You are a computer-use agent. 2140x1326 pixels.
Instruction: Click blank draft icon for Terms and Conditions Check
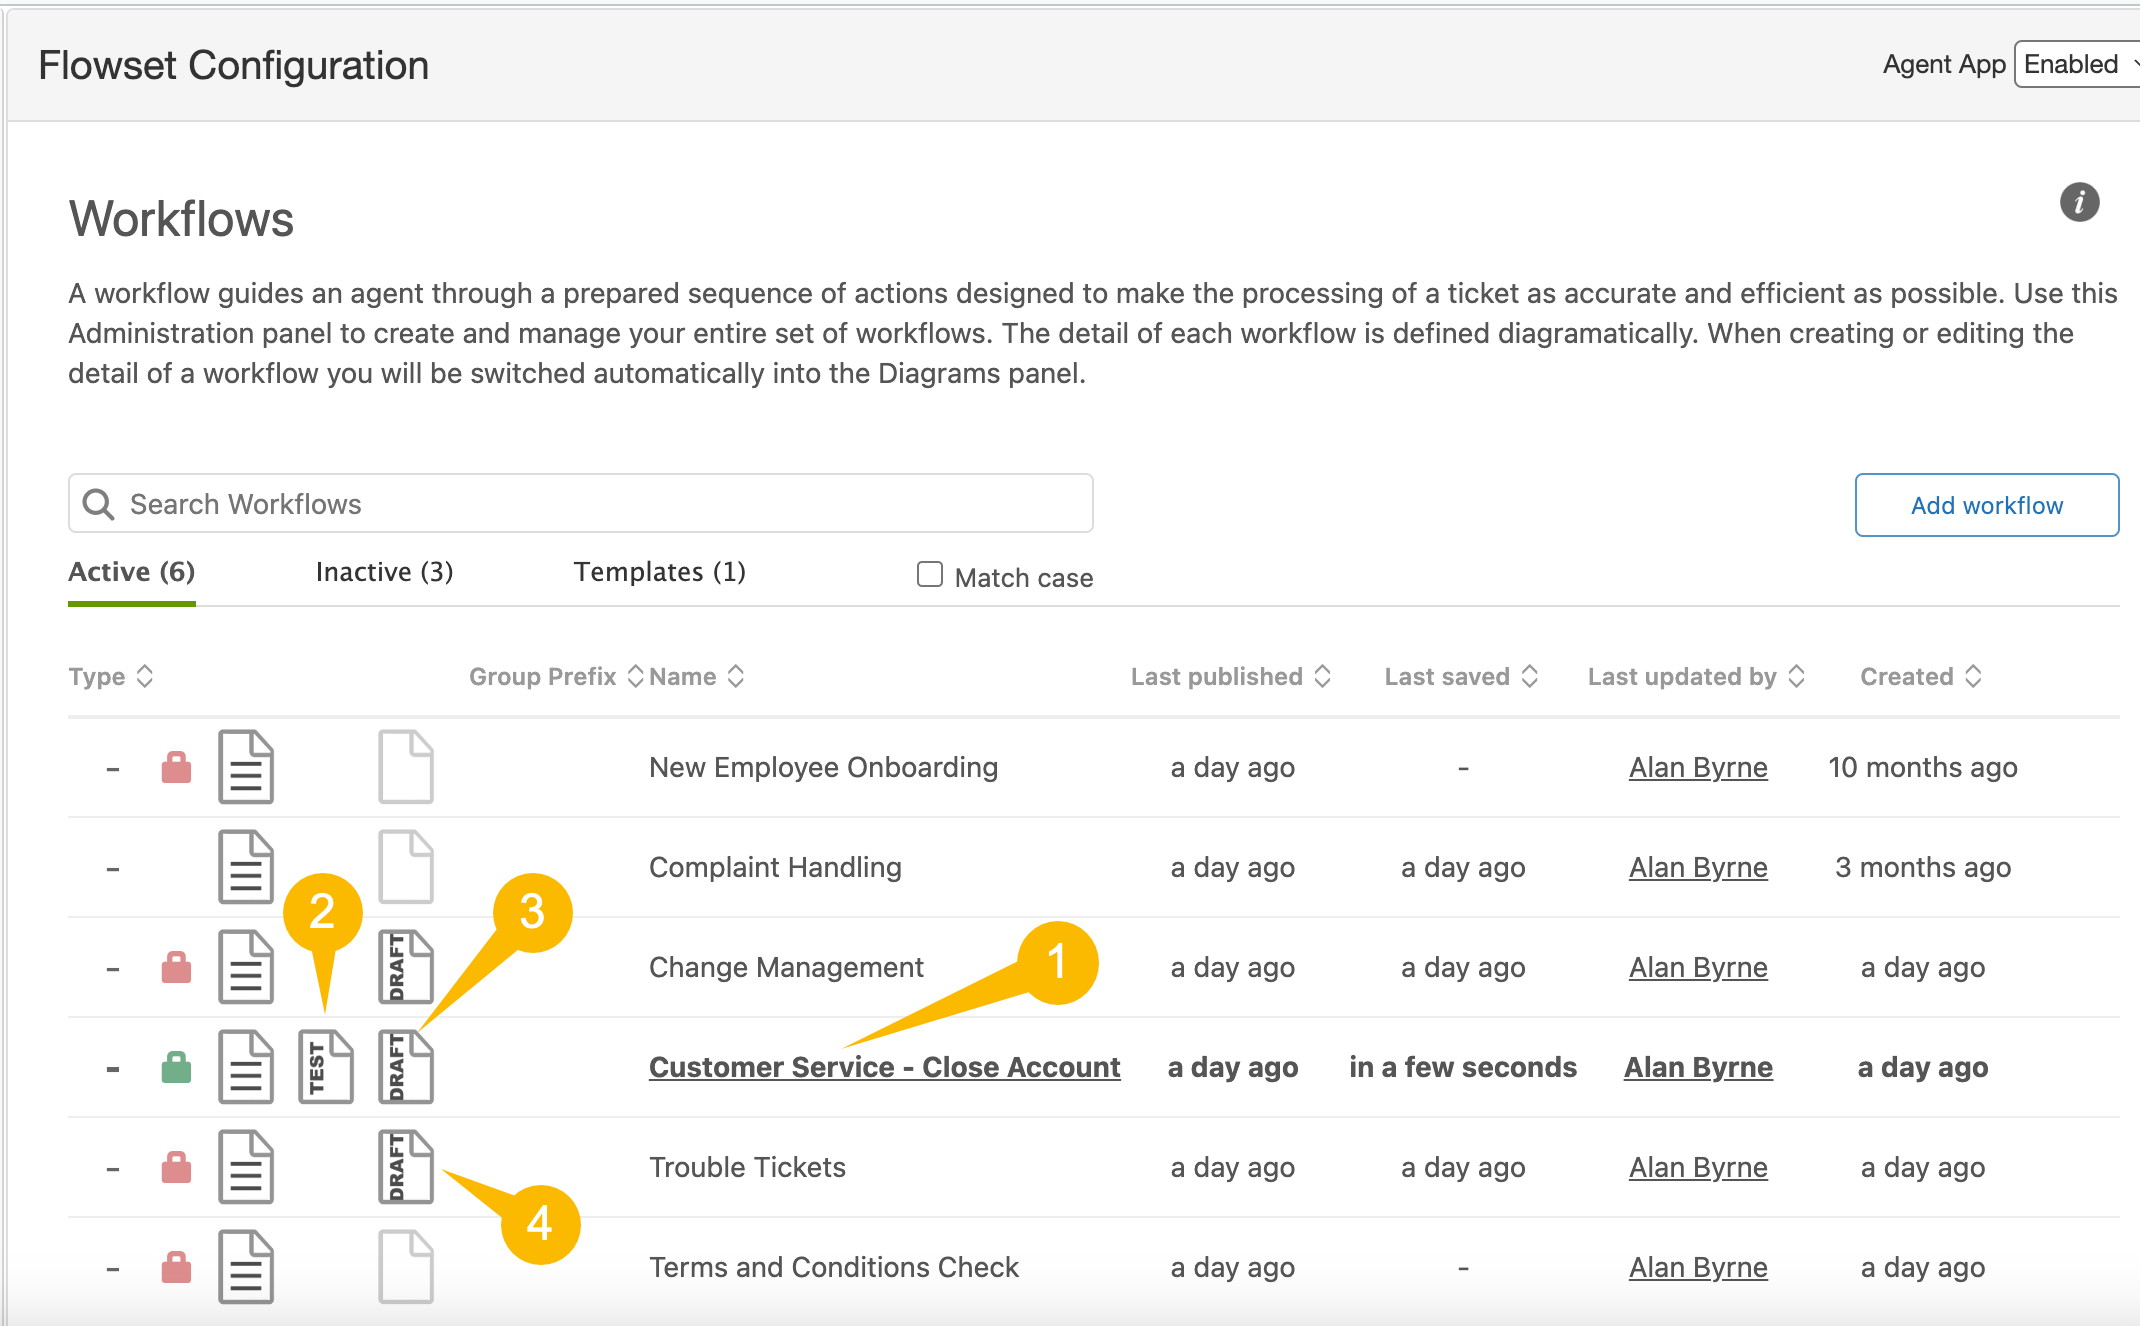tap(406, 1267)
